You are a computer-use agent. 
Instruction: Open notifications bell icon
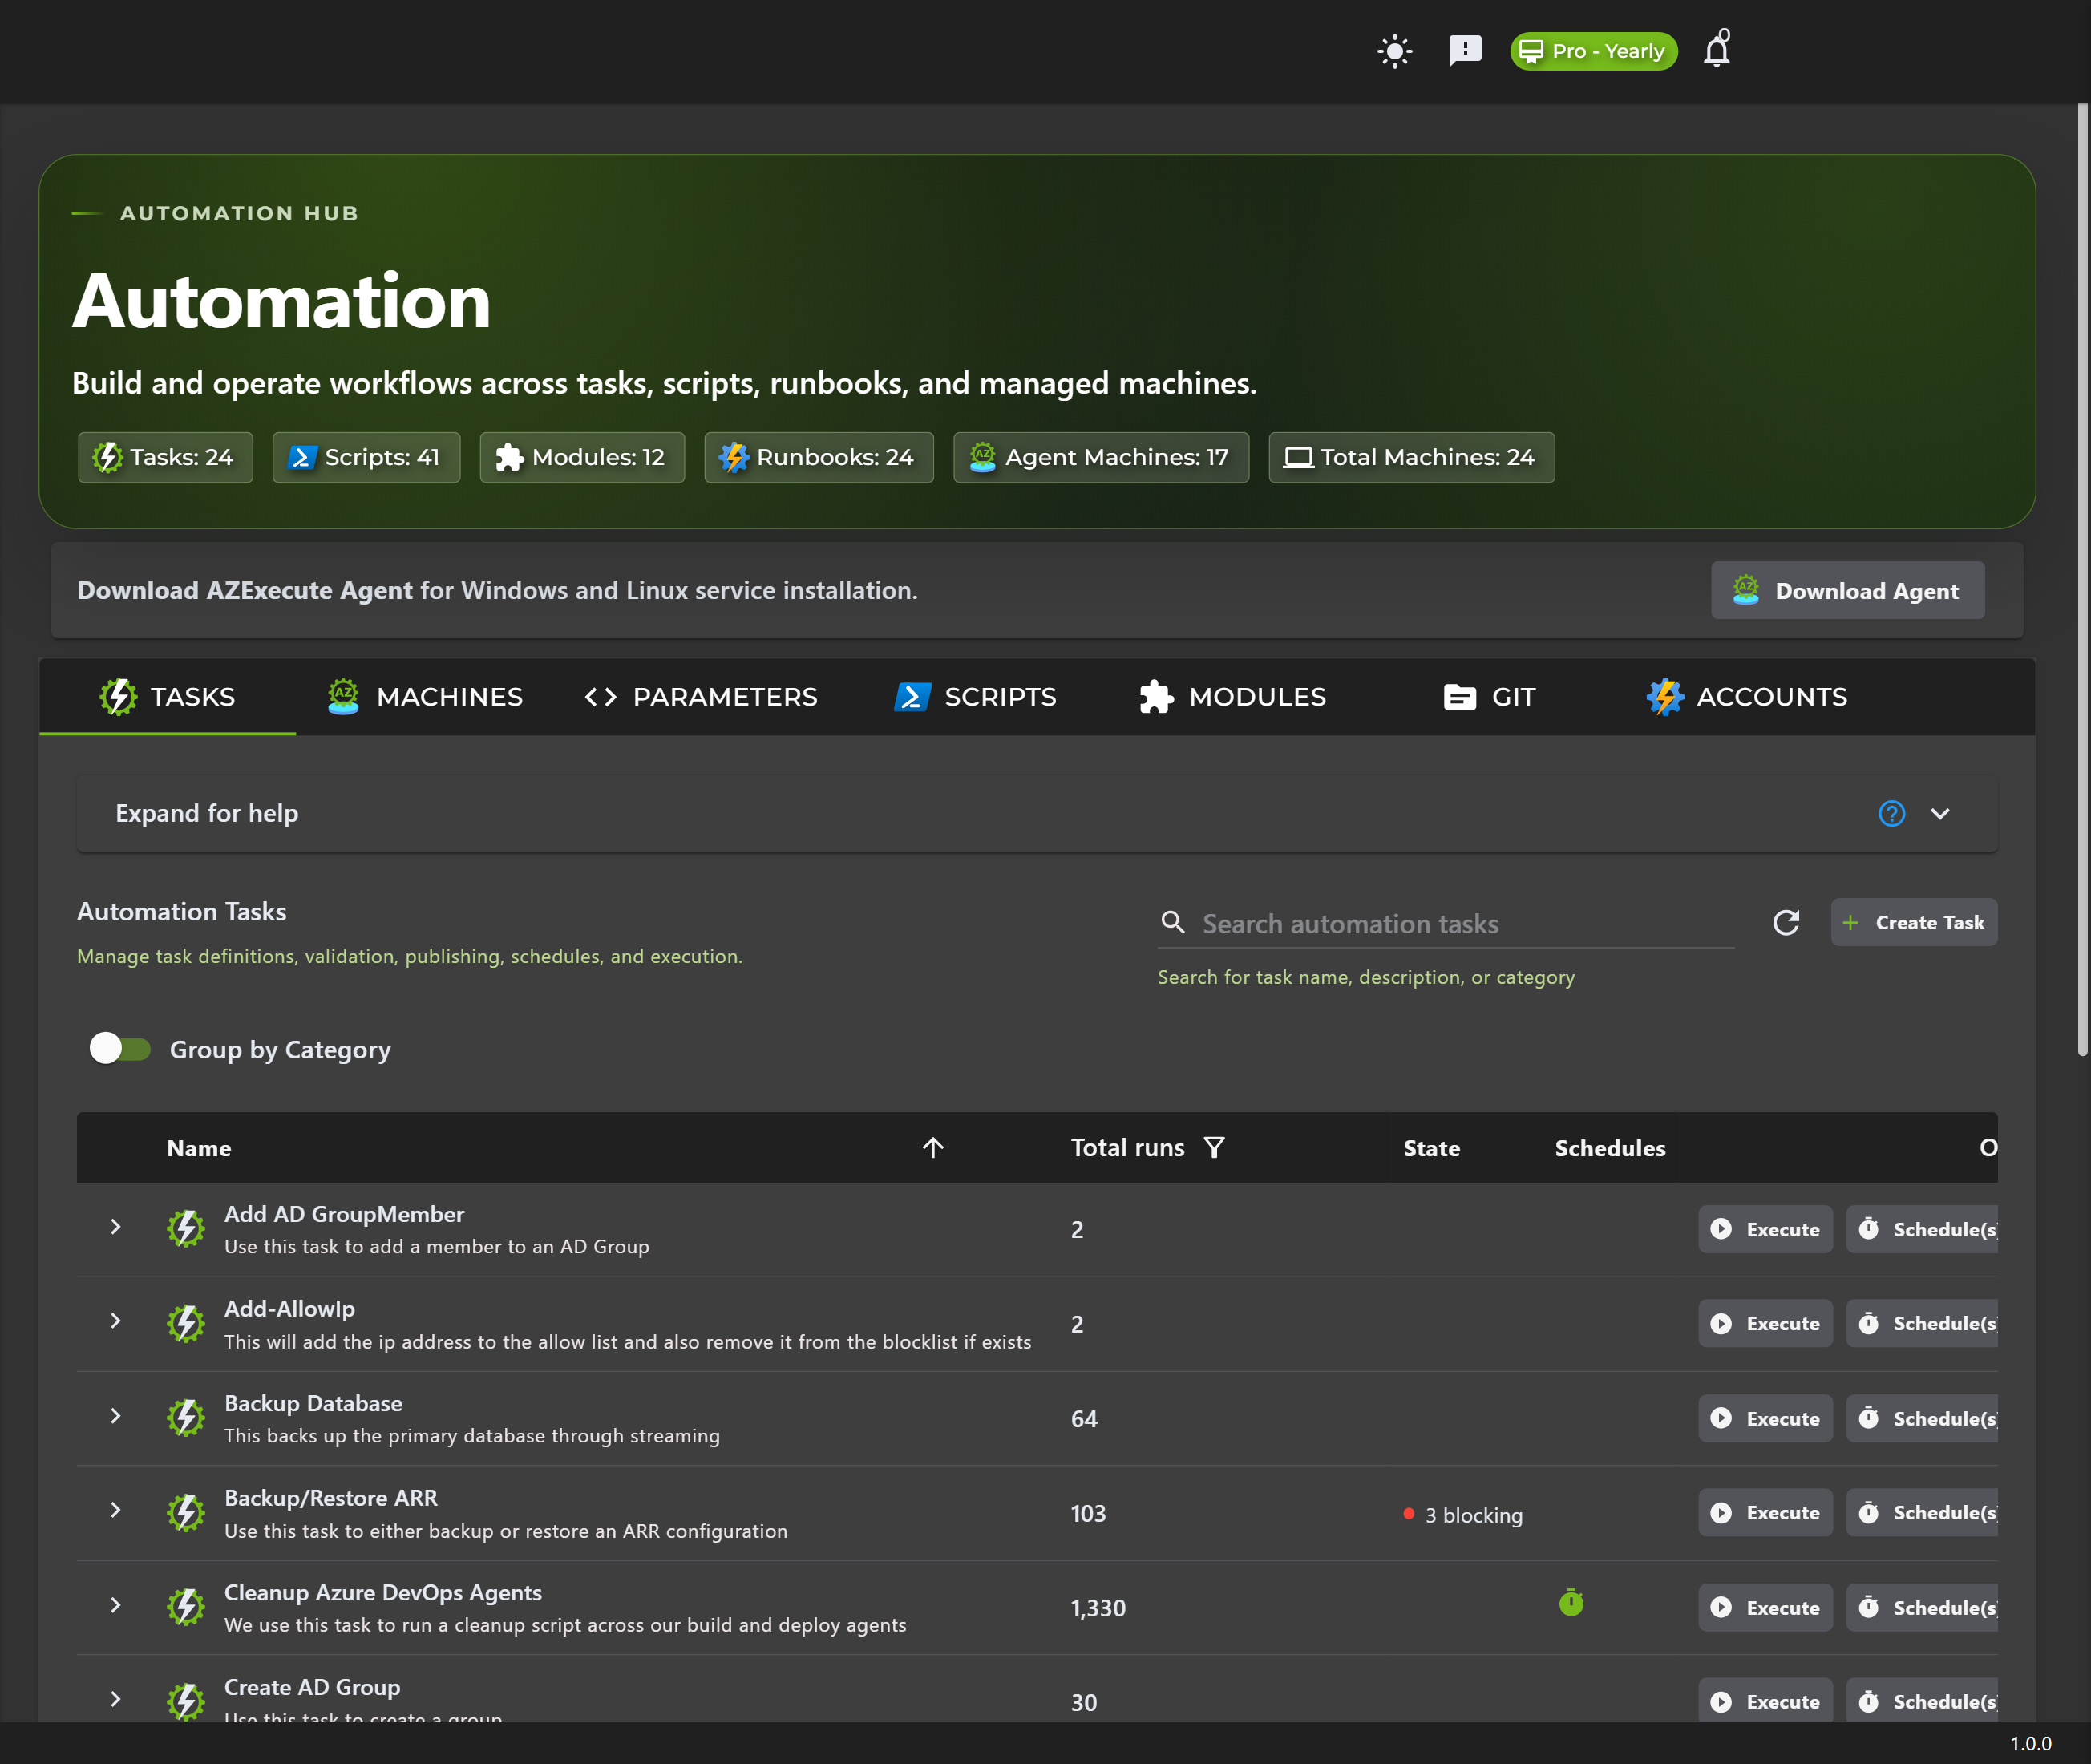(x=1717, y=49)
